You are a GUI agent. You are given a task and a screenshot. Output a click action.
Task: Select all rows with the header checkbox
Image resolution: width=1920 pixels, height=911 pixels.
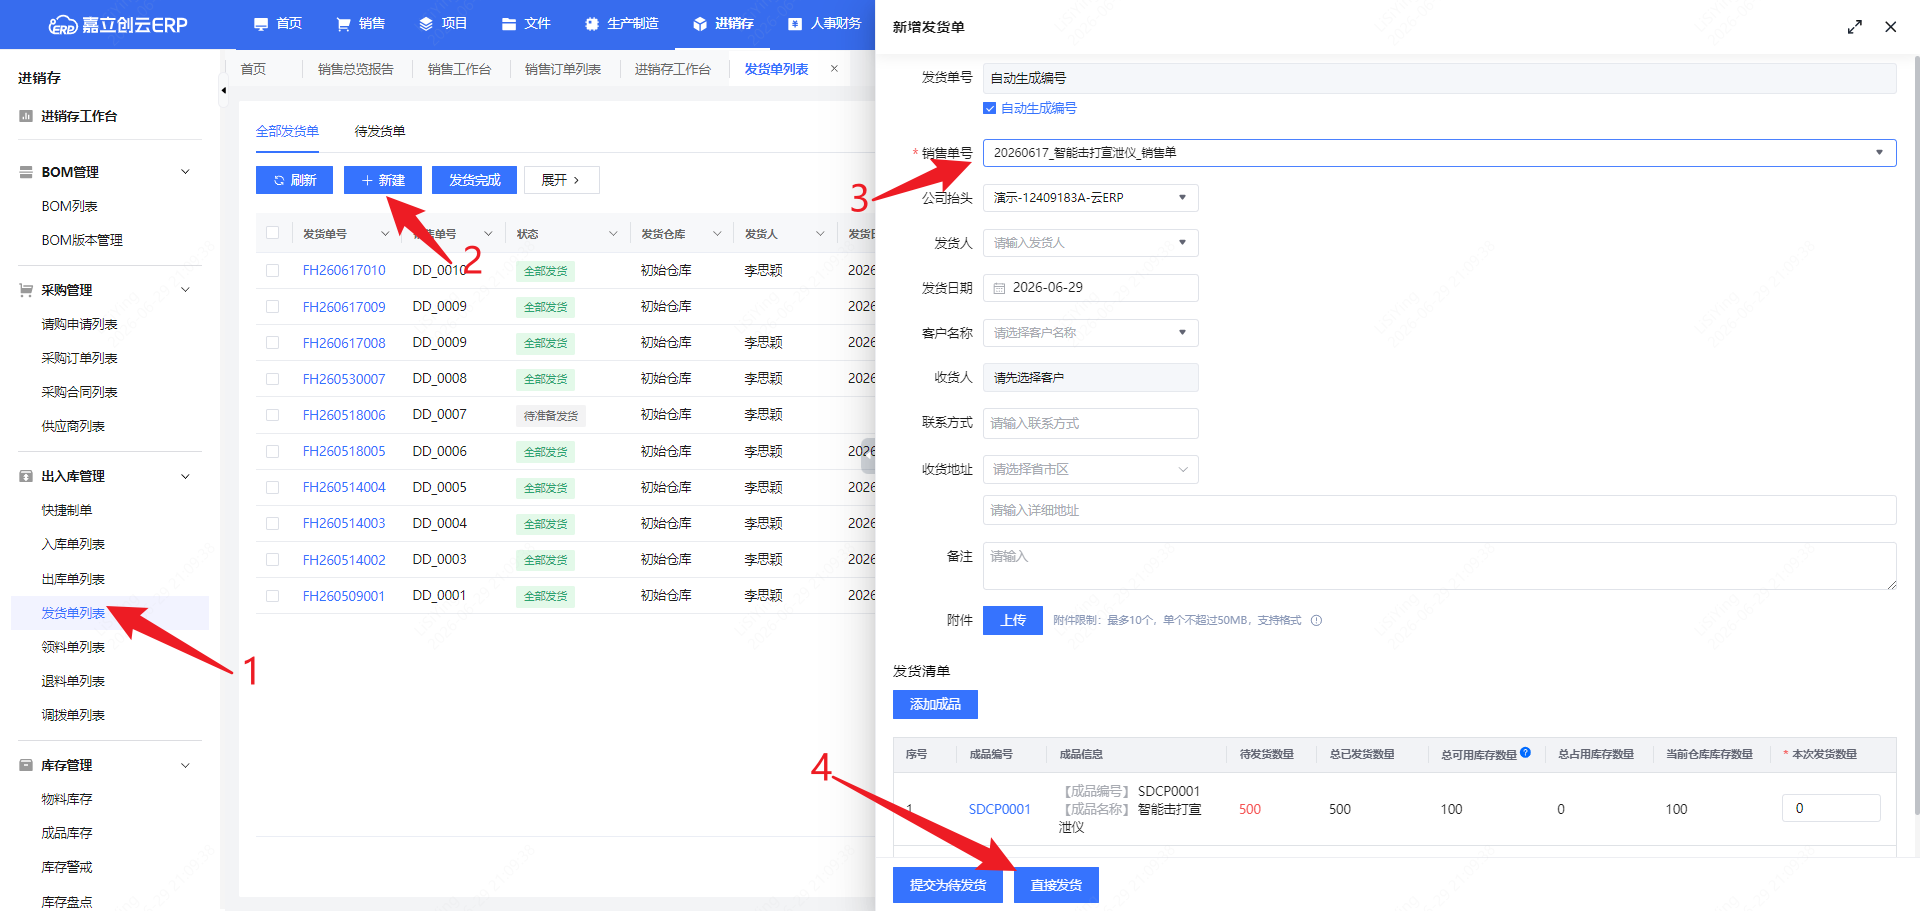click(272, 233)
